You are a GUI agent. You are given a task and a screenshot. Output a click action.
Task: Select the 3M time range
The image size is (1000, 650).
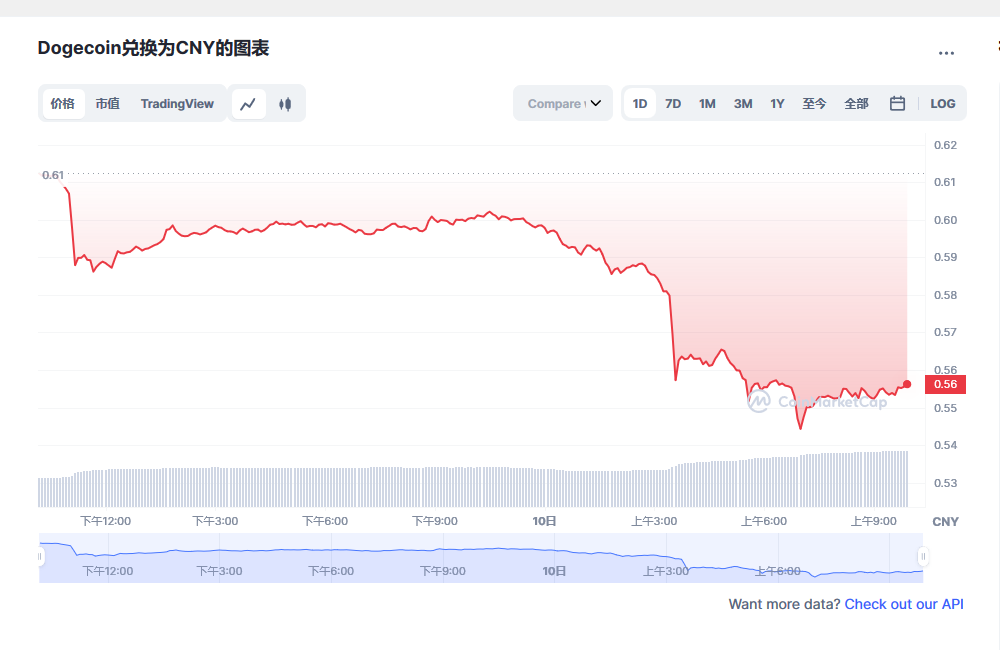pyautogui.click(x=743, y=103)
